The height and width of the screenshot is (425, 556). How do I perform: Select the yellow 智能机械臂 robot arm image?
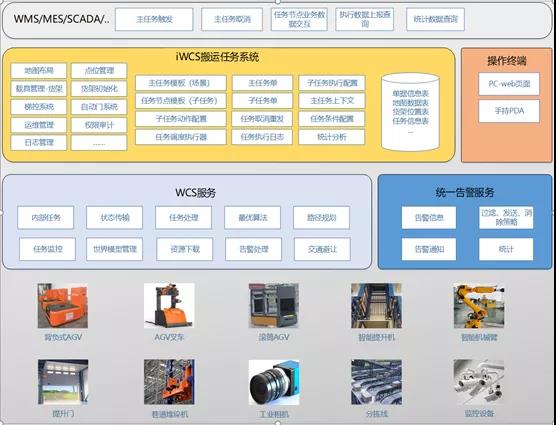pos(479,305)
